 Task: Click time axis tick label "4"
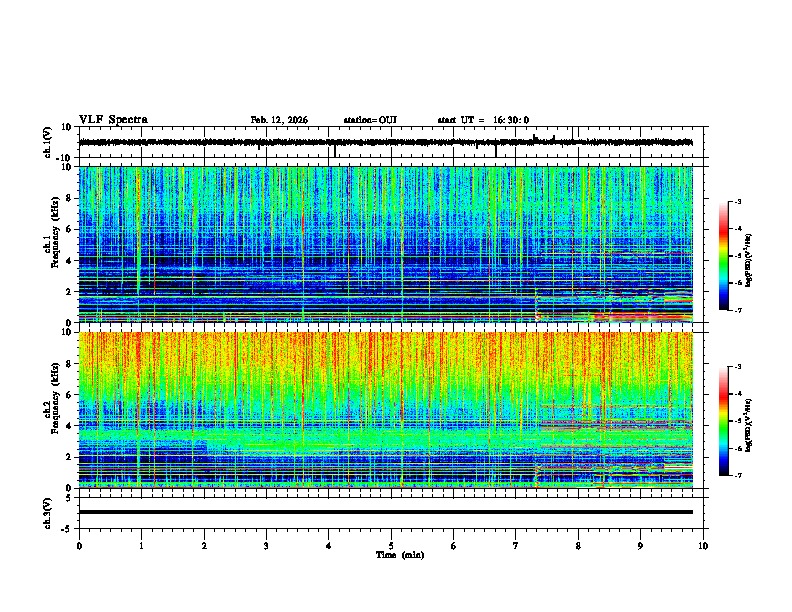pyautogui.click(x=329, y=546)
